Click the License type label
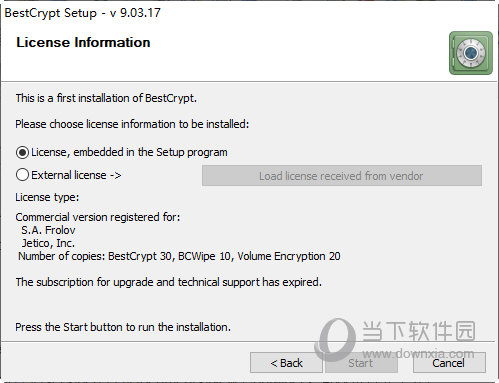This screenshot has width=499, height=383. tap(47, 197)
